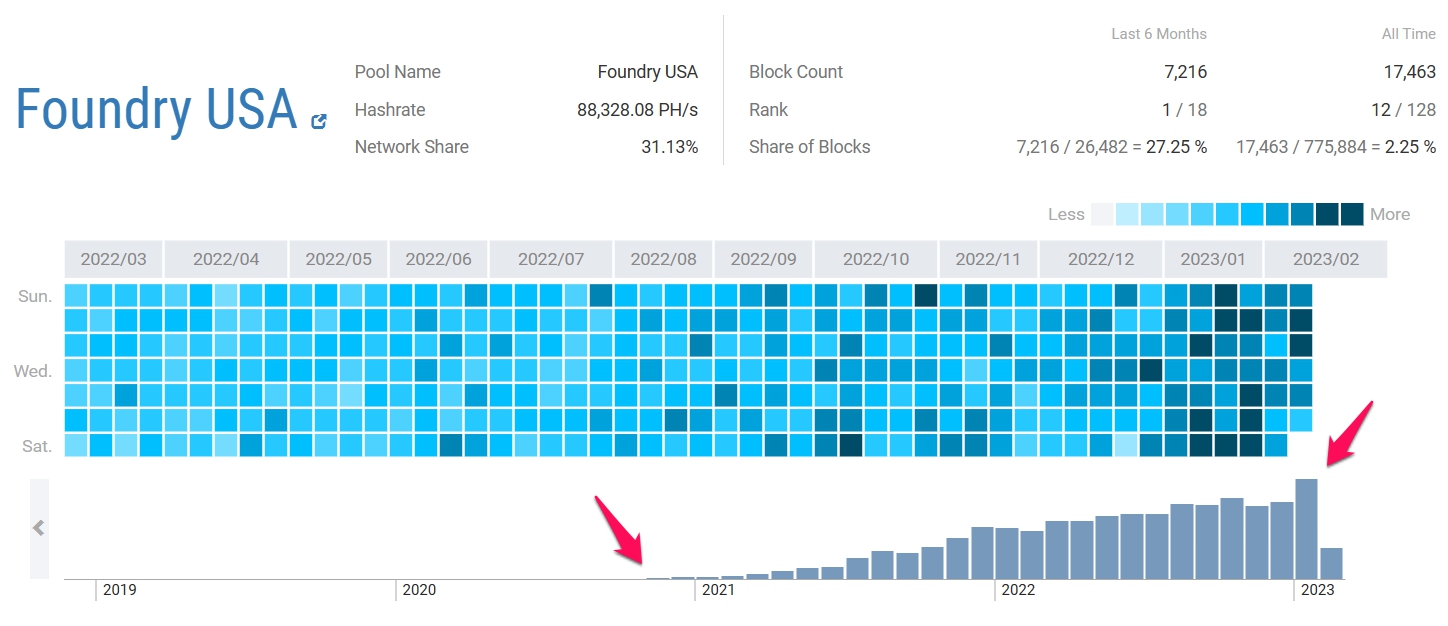Open the external link icon beside Foundry USA
The width and height of the screenshot is (1448, 626).
[319, 121]
